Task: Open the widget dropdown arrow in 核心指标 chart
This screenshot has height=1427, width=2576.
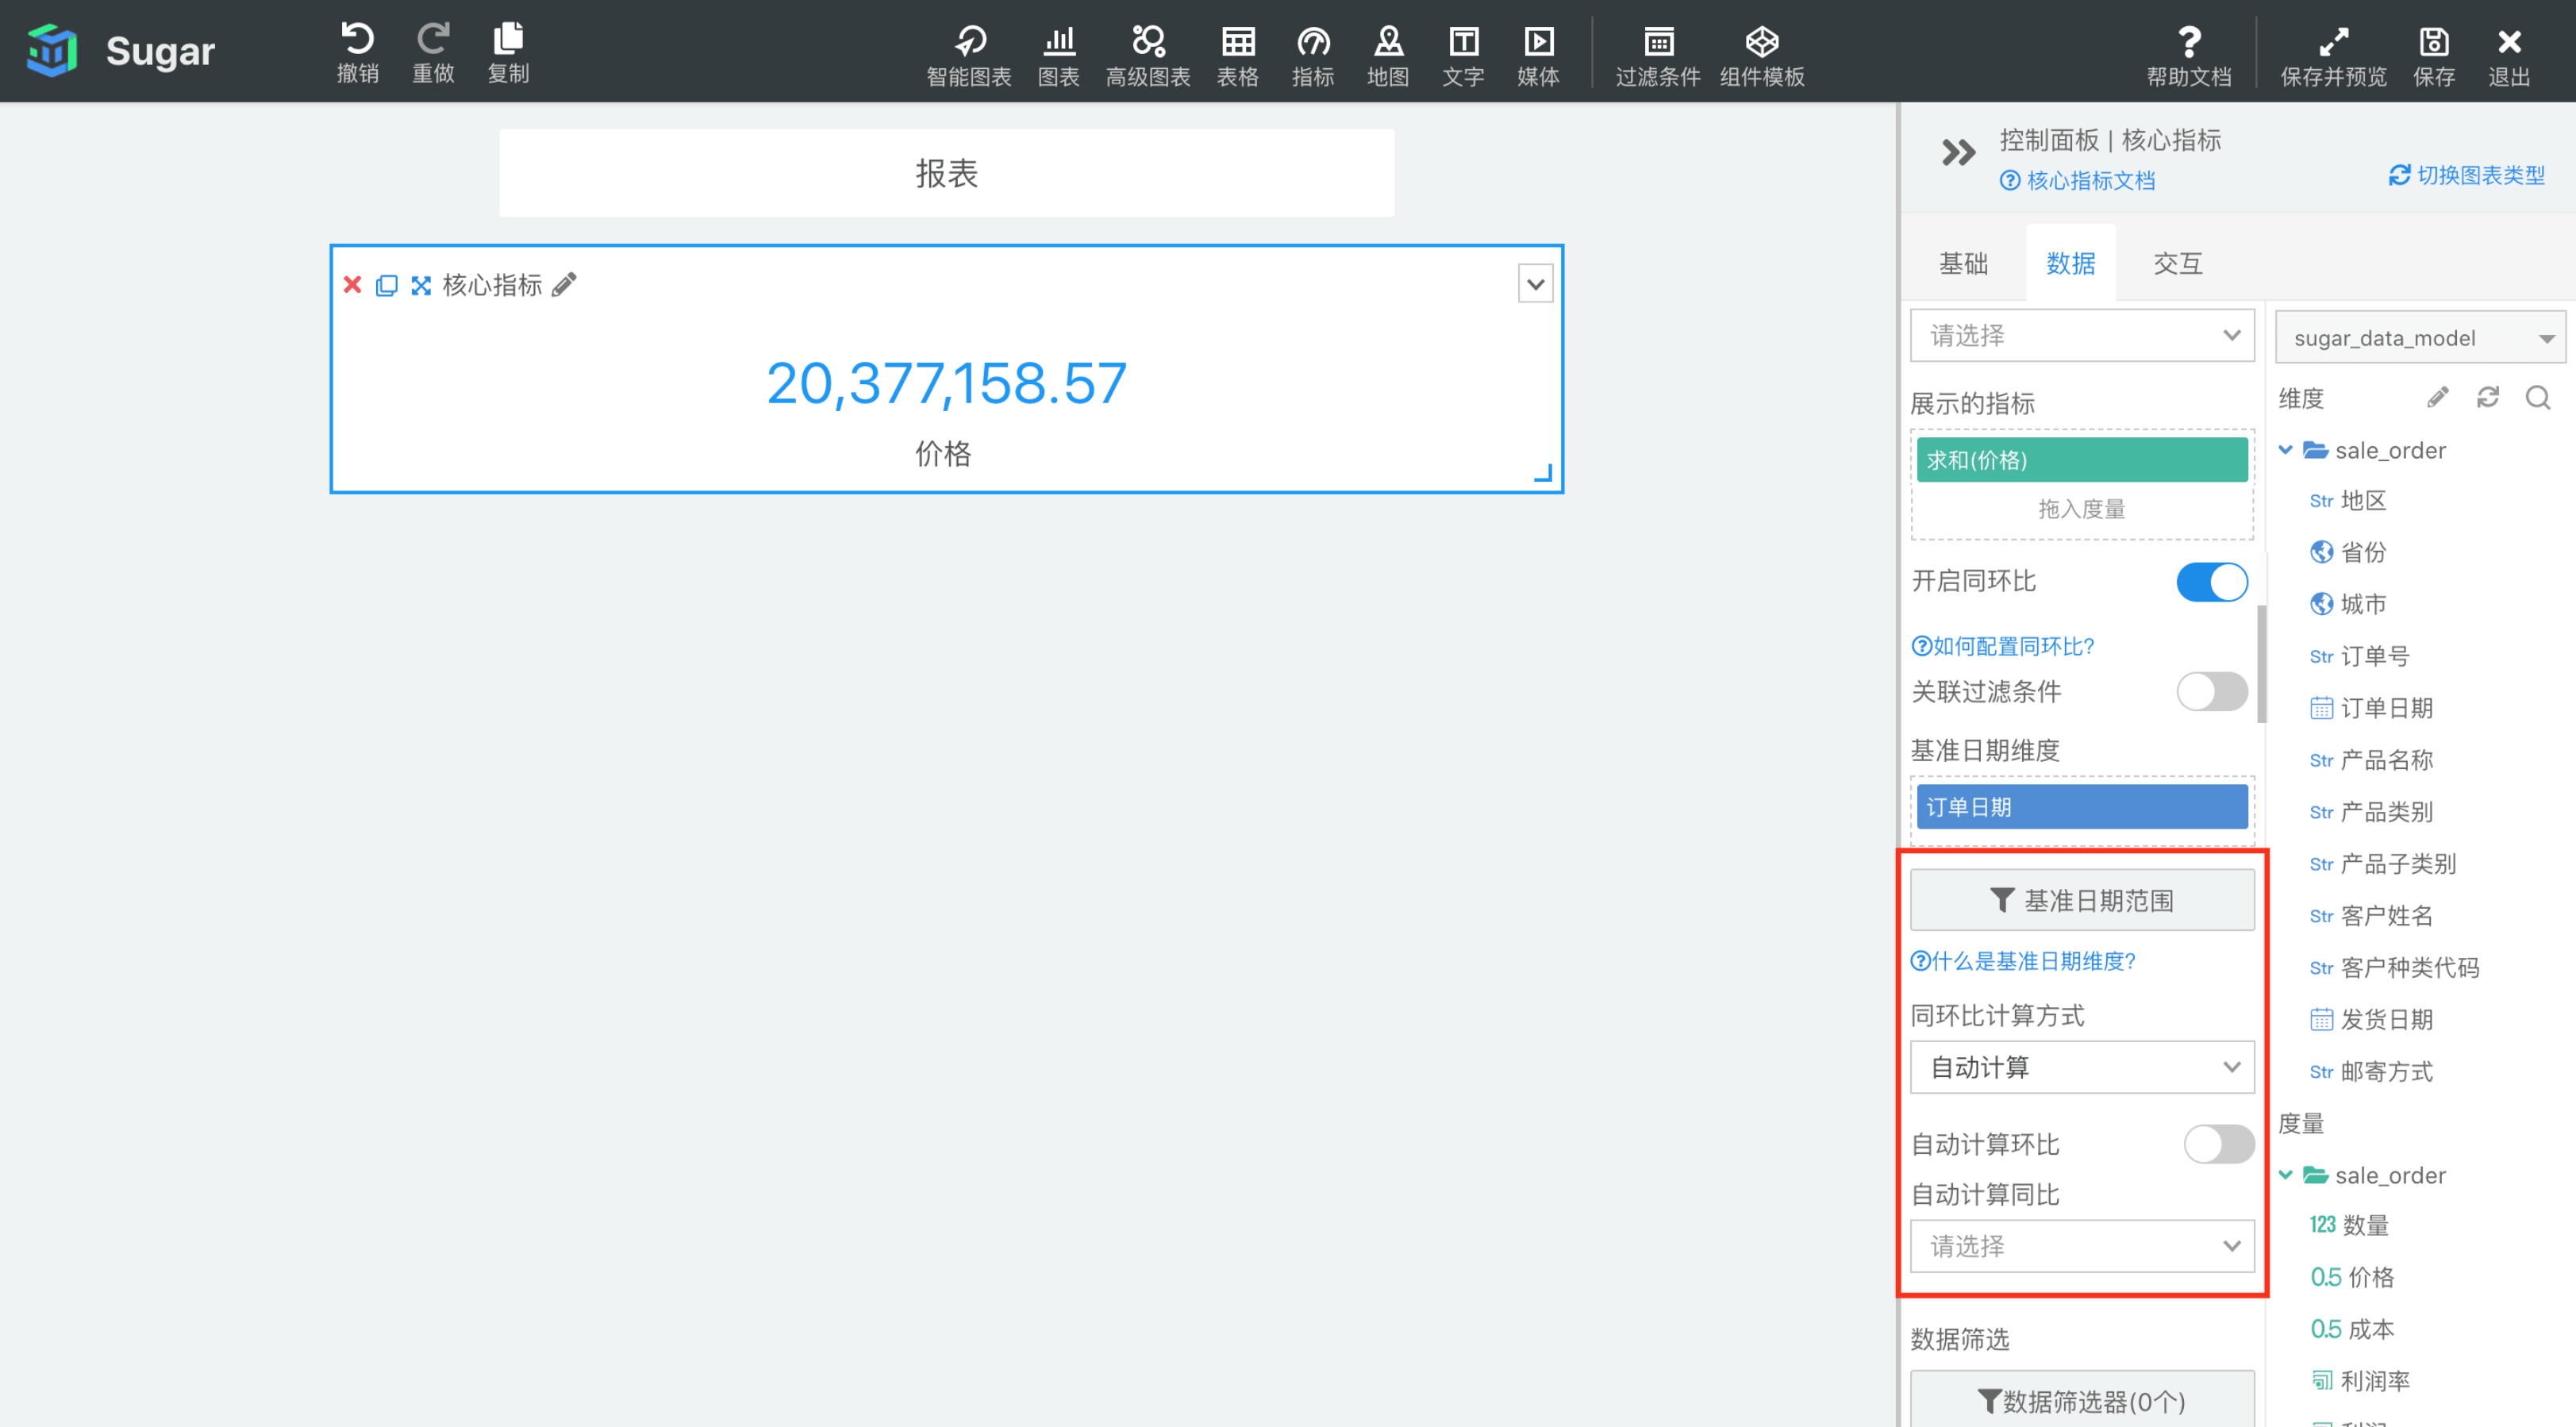Action: coord(1535,284)
